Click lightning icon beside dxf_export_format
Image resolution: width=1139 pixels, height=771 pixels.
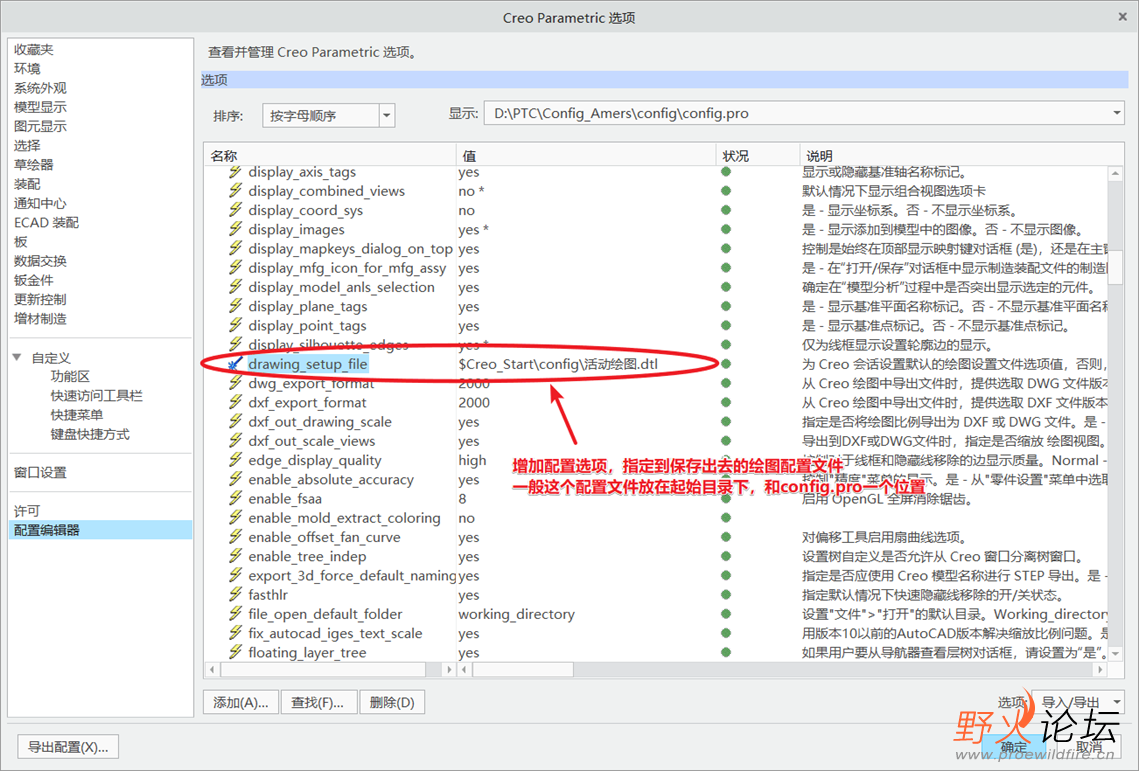[235, 403]
